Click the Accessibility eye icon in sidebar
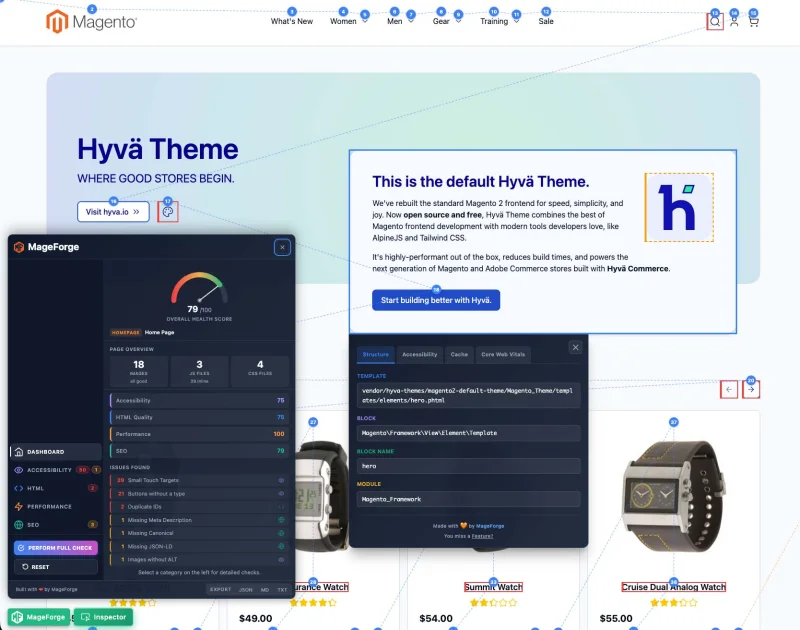Image resolution: width=800 pixels, height=630 pixels. pos(19,470)
